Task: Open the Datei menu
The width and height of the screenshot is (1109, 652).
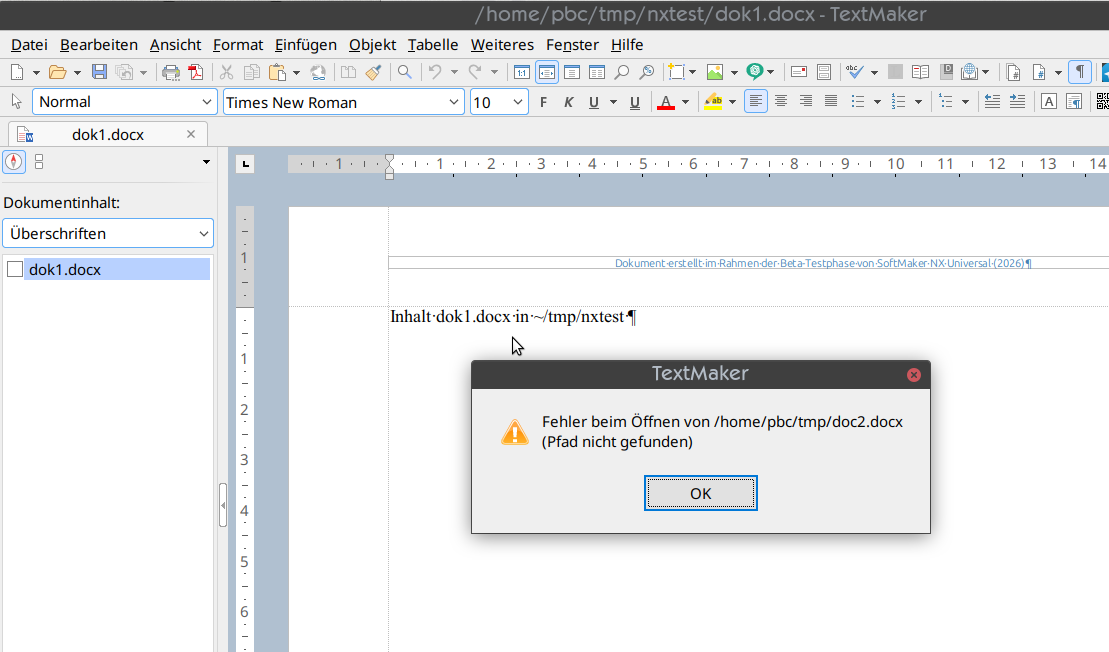Action: 30,45
